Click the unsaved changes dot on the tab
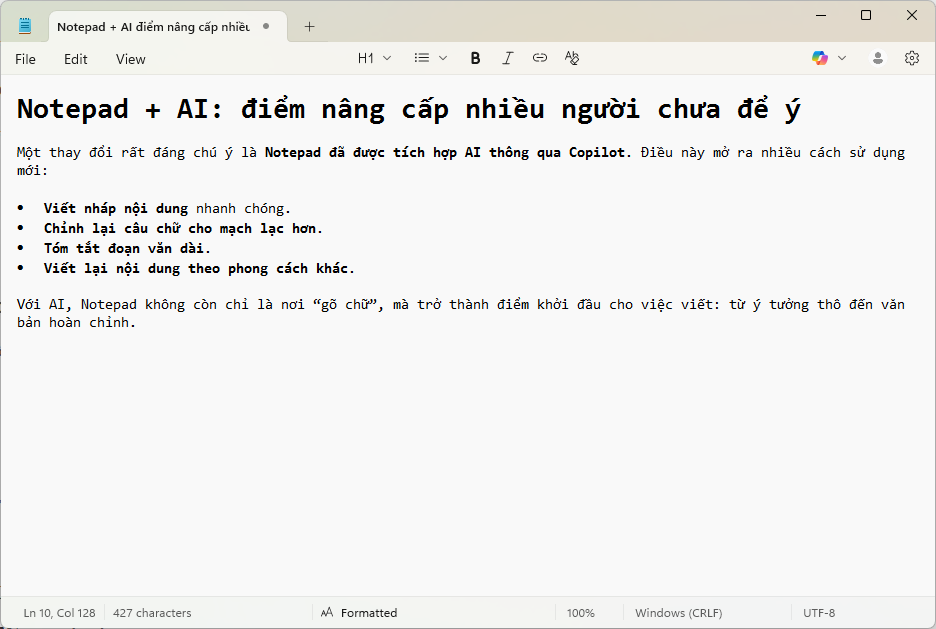Screen dimensions: 936x629 (x=266, y=26)
